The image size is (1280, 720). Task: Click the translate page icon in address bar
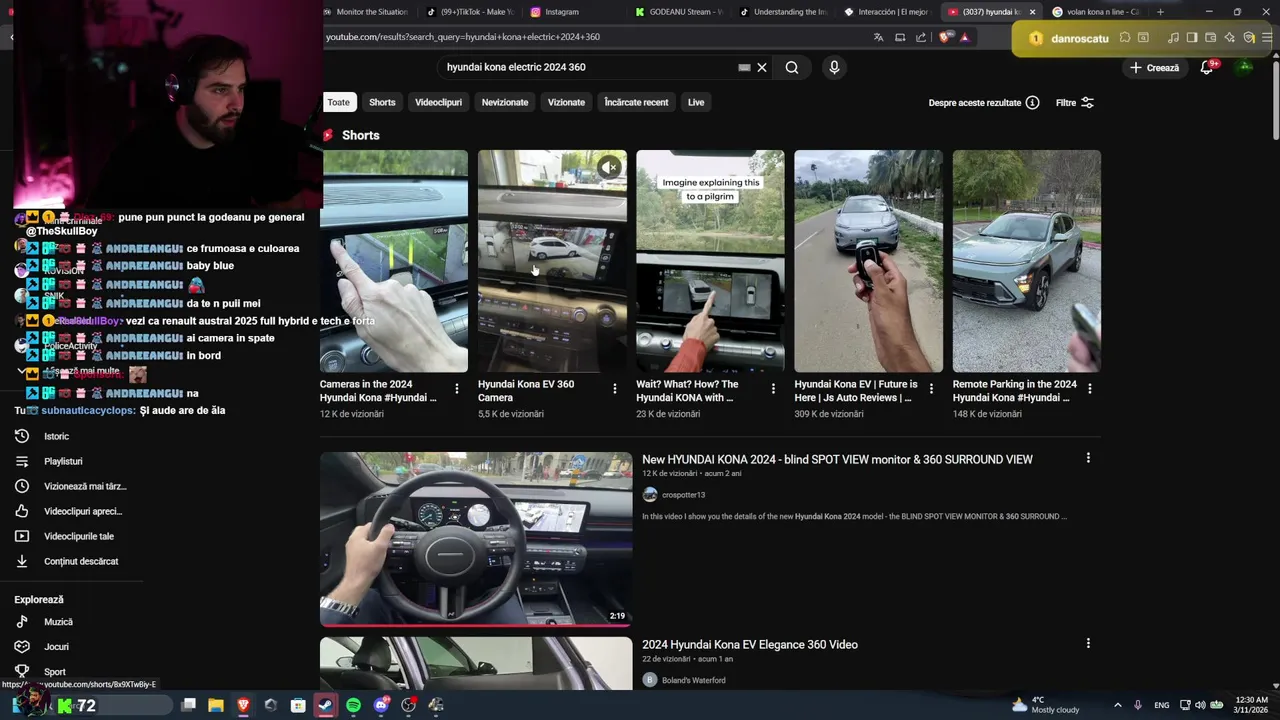coord(878,37)
